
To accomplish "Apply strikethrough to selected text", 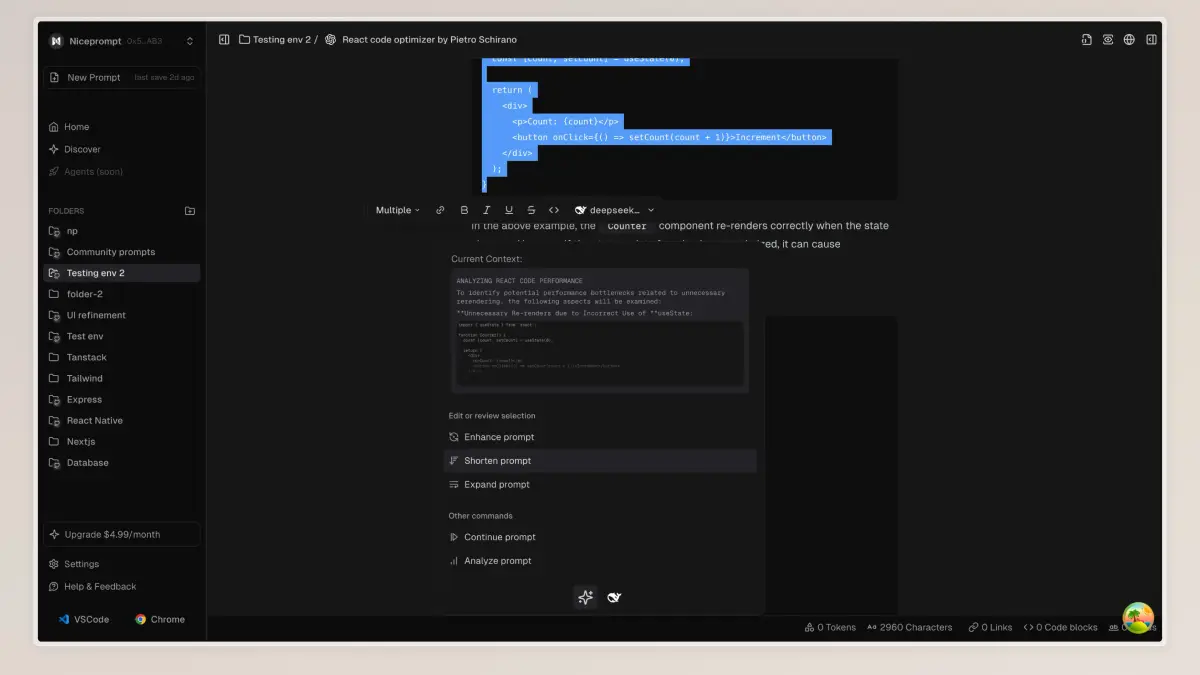I will click(531, 210).
